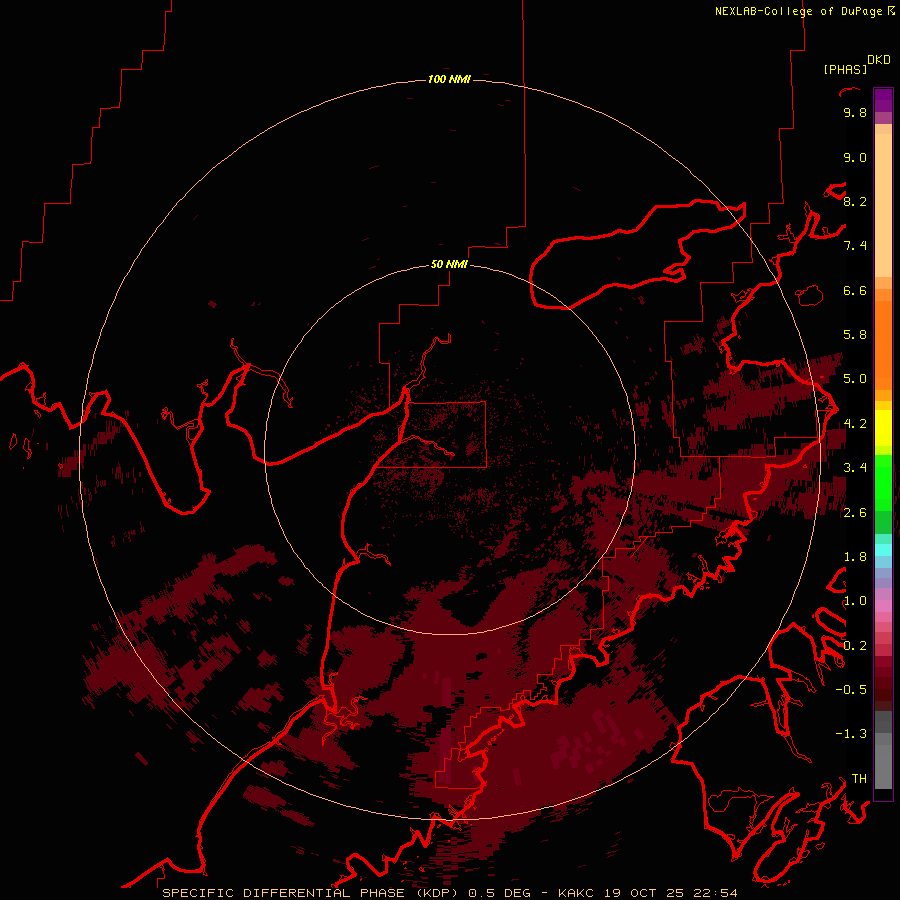This screenshot has width=900, height=900.
Task: Click the 5.0 legend value
Action: click(x=855, y=379)
